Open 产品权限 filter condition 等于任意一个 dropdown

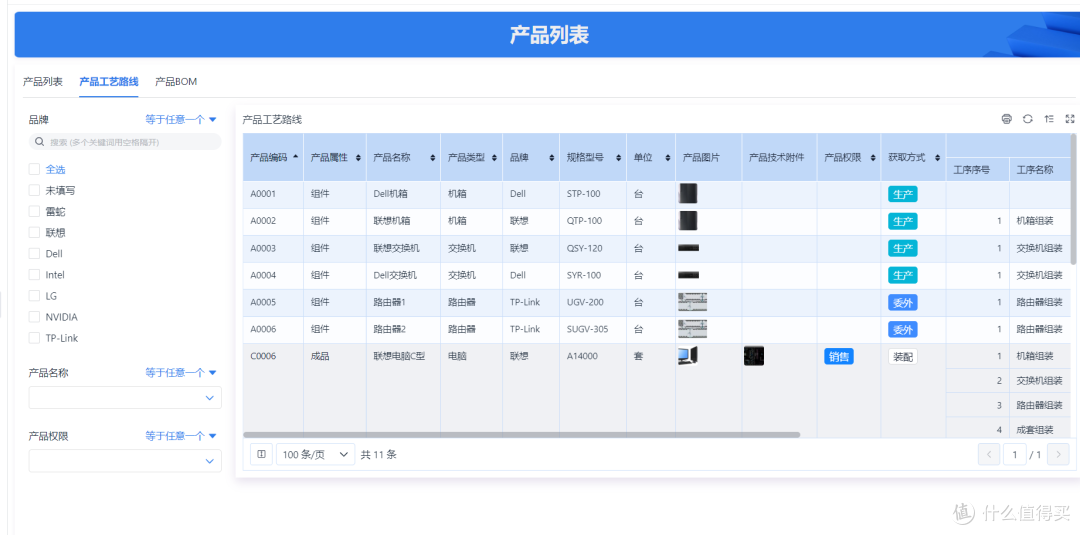[181, 436]
